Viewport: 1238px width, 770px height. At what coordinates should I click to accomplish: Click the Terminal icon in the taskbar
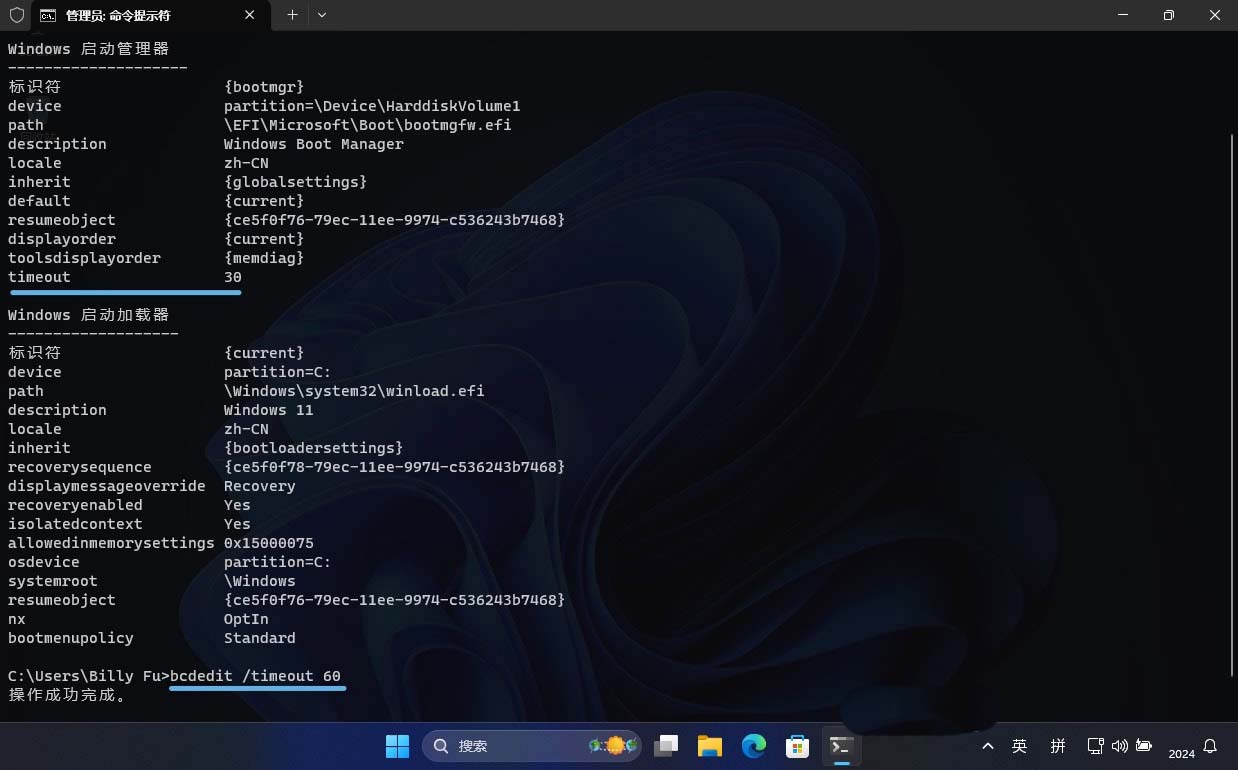coord(841,746)
